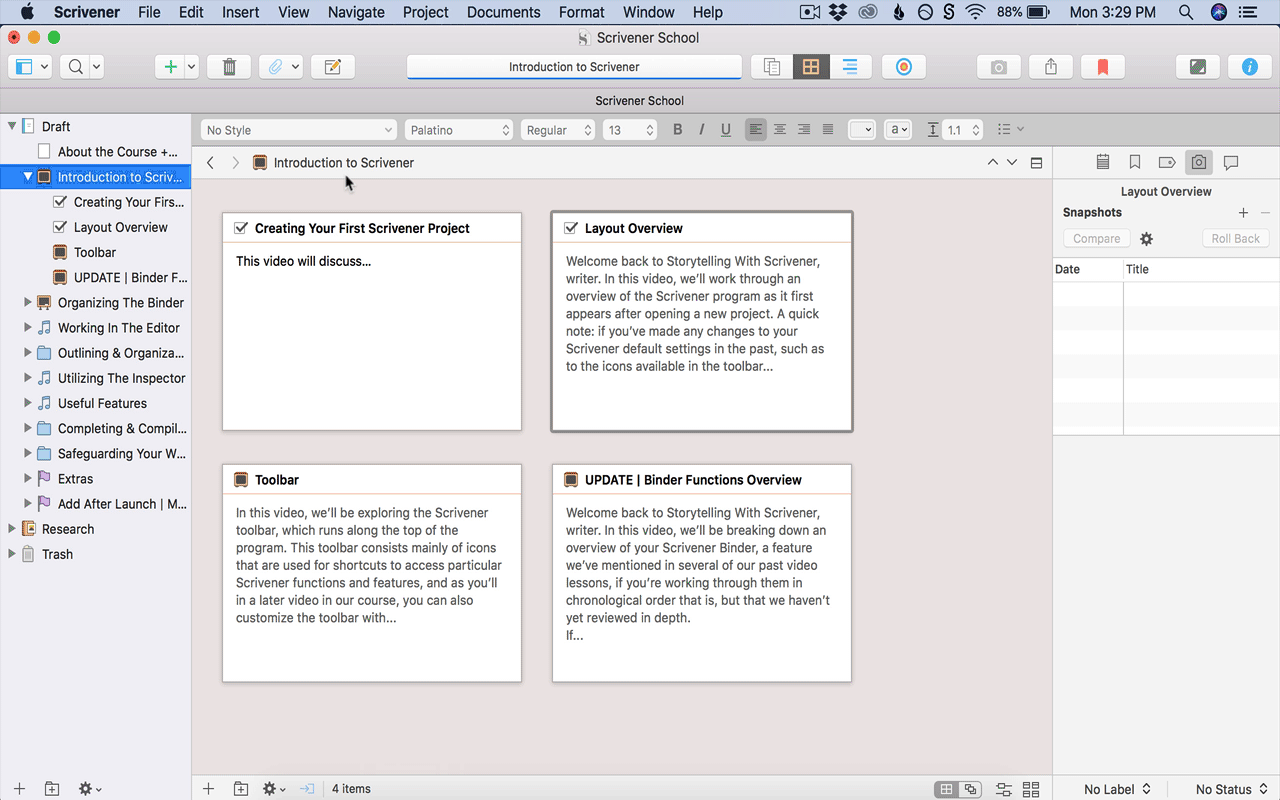Open the text color swatch

(861, 130)
